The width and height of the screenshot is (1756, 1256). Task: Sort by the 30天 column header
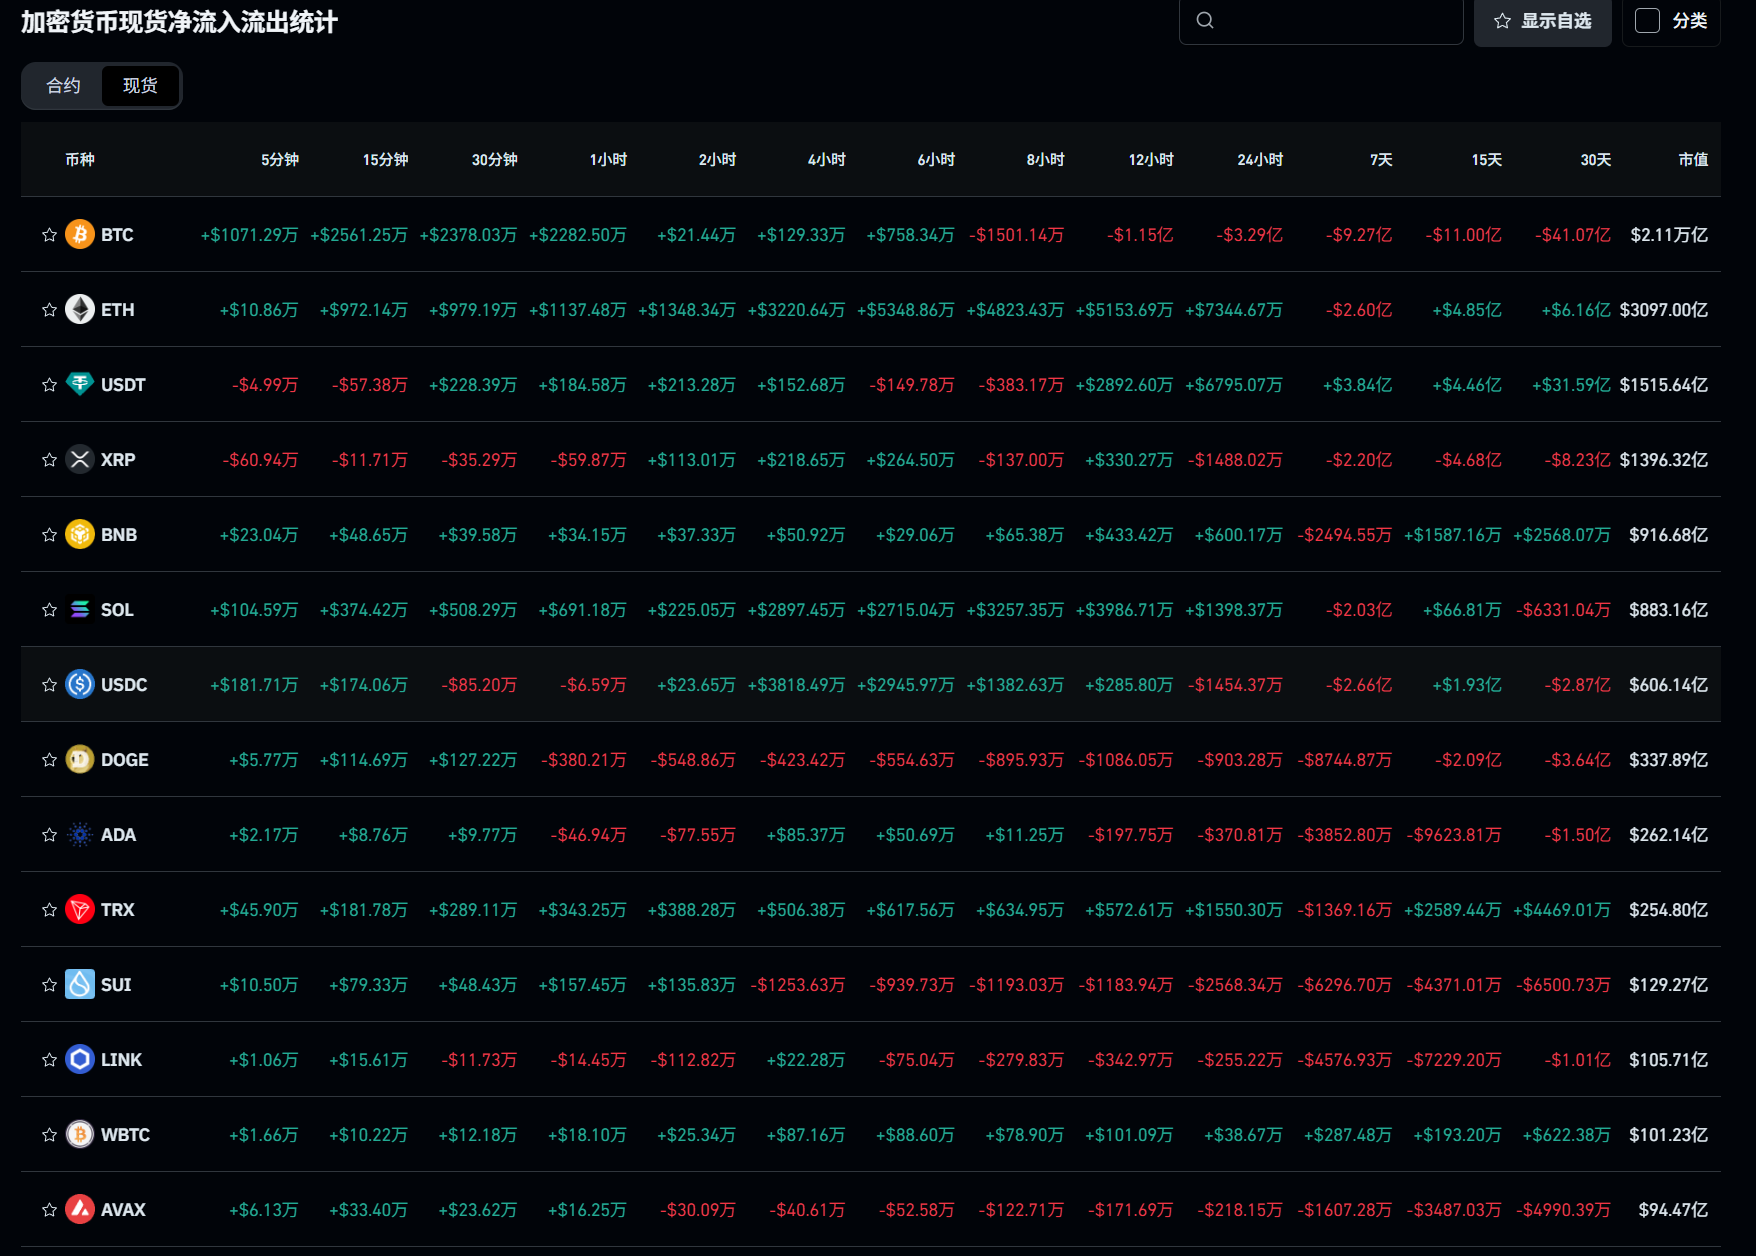tap(1595, 160)
